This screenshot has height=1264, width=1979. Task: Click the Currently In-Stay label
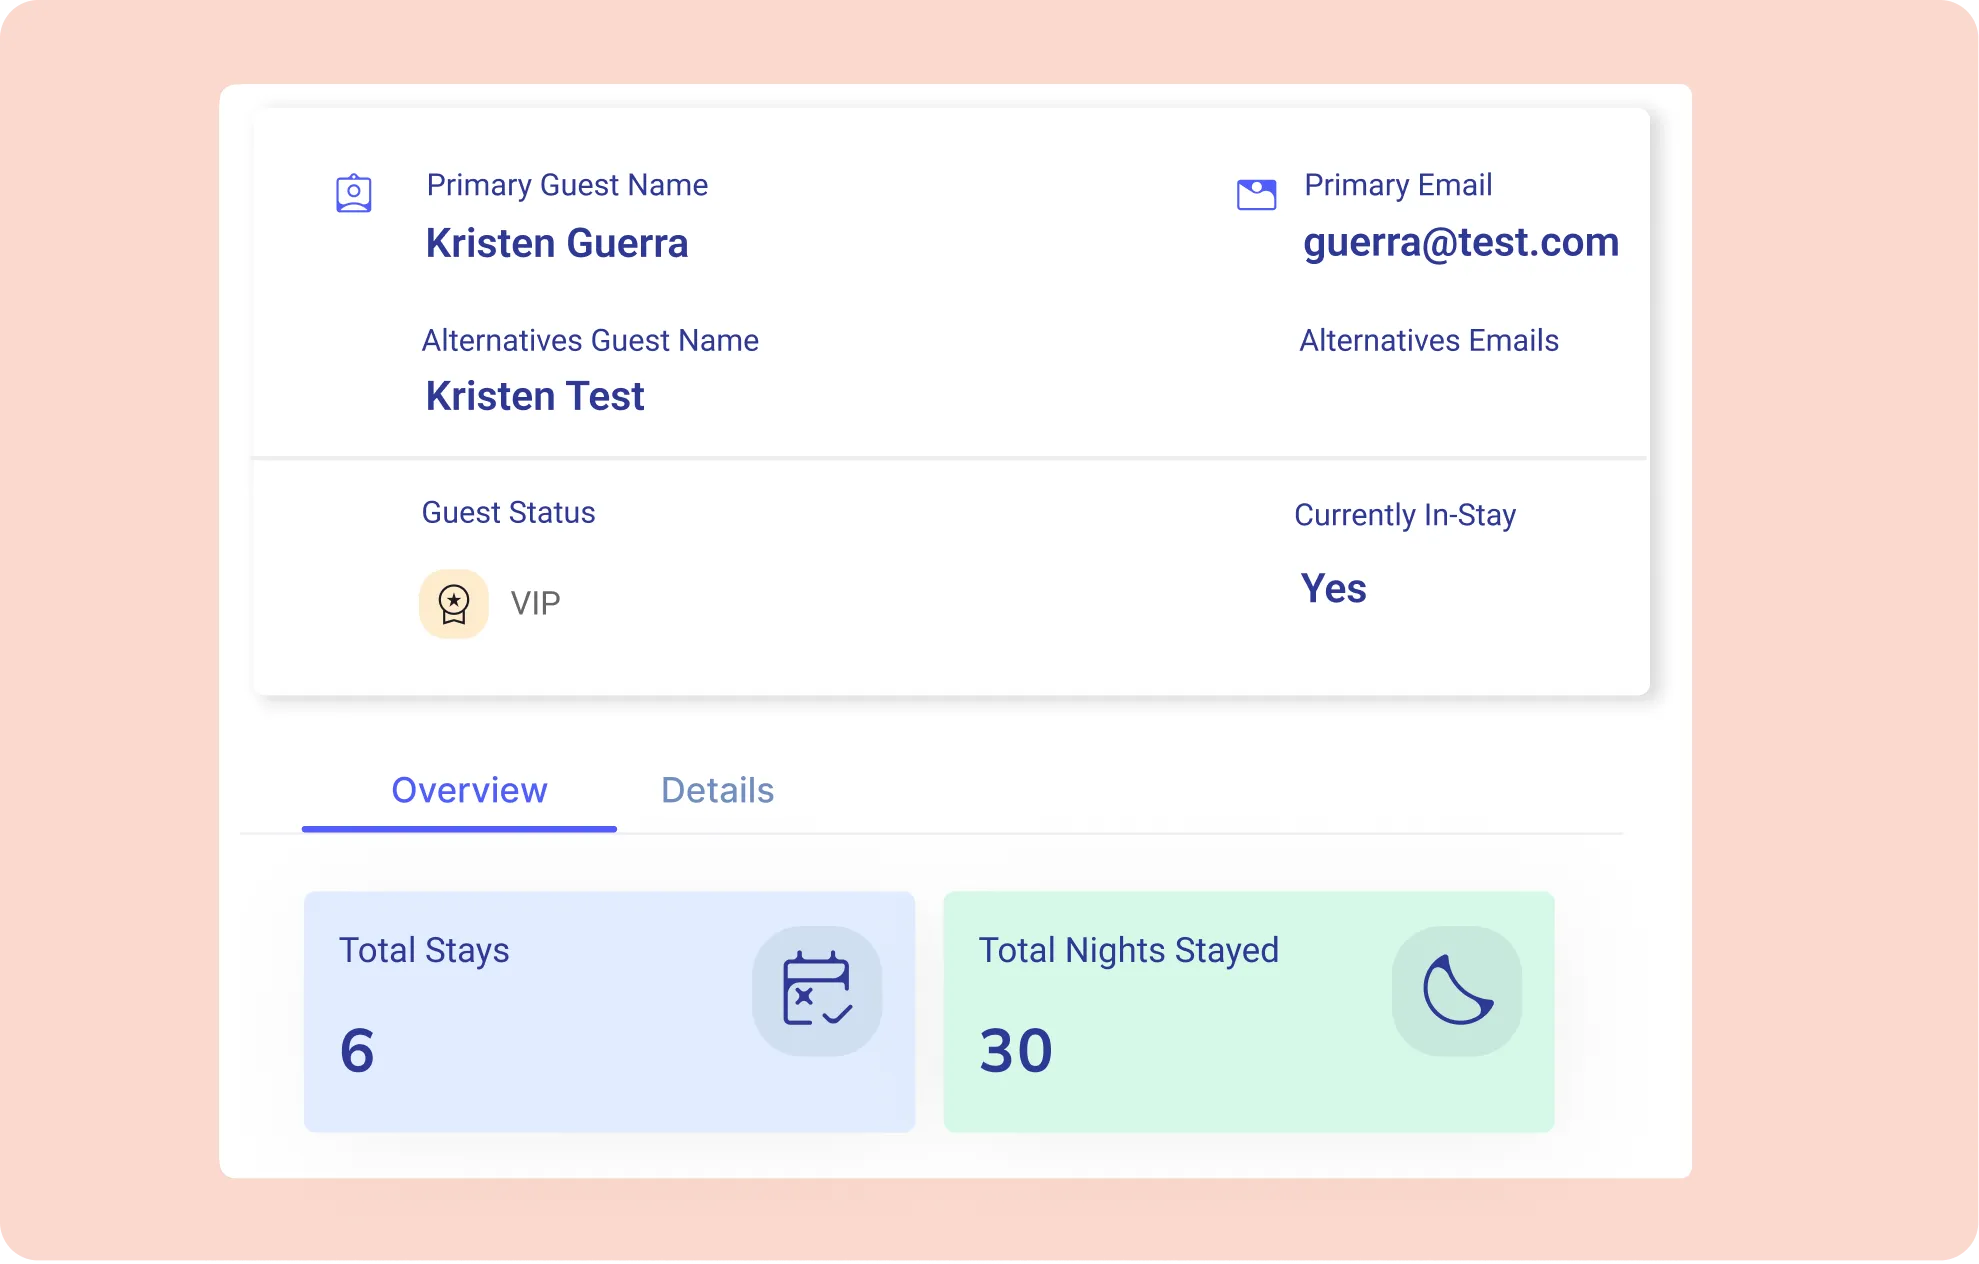tap(1405, 515)
